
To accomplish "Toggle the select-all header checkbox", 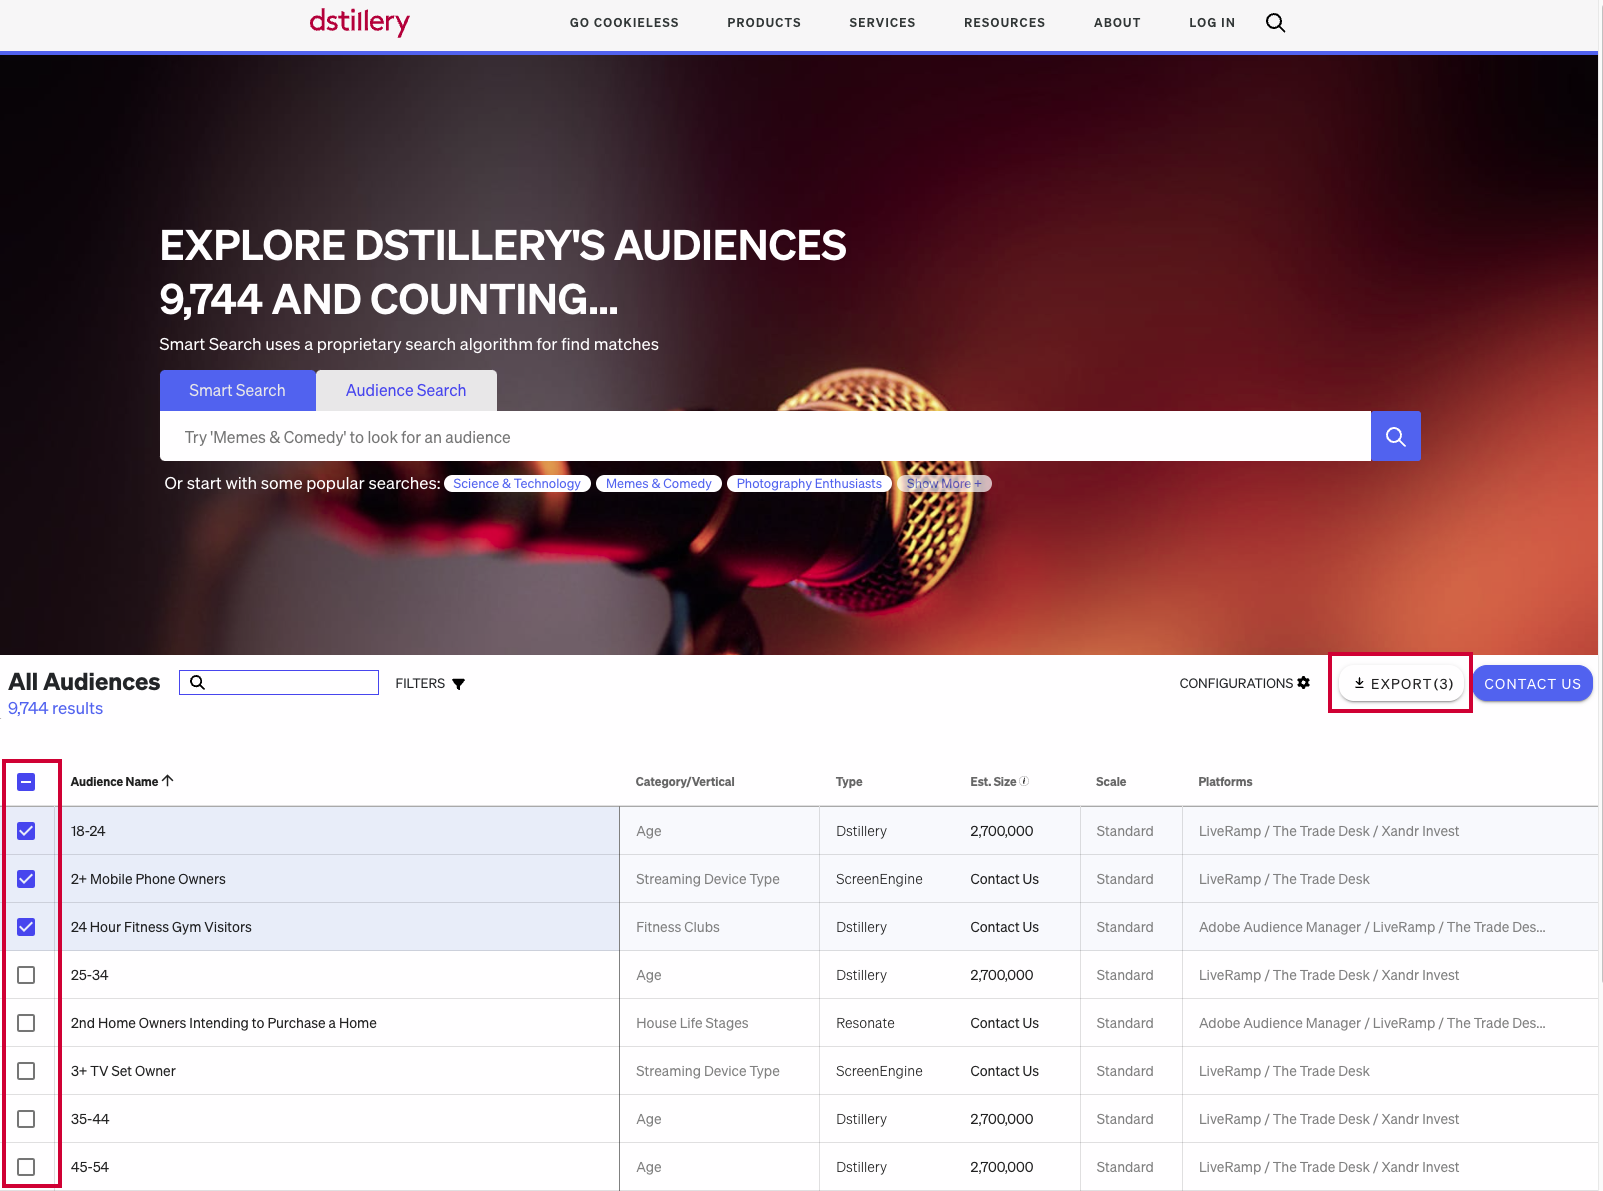I will (x=26, y=782).
